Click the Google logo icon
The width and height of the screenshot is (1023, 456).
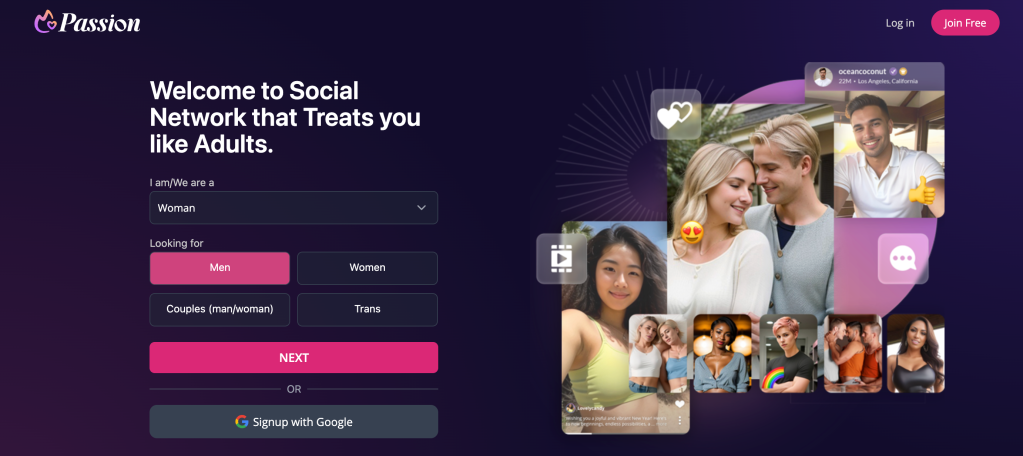tap(241, 422)
